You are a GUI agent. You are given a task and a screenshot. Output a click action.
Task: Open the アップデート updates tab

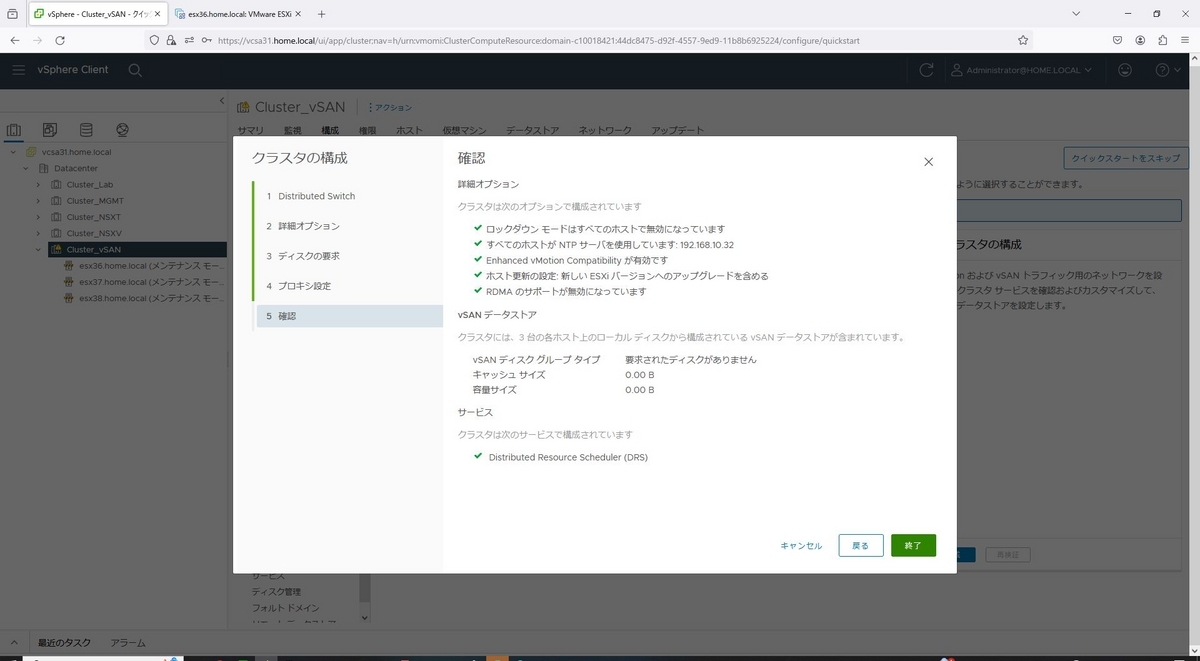[677, 130]
